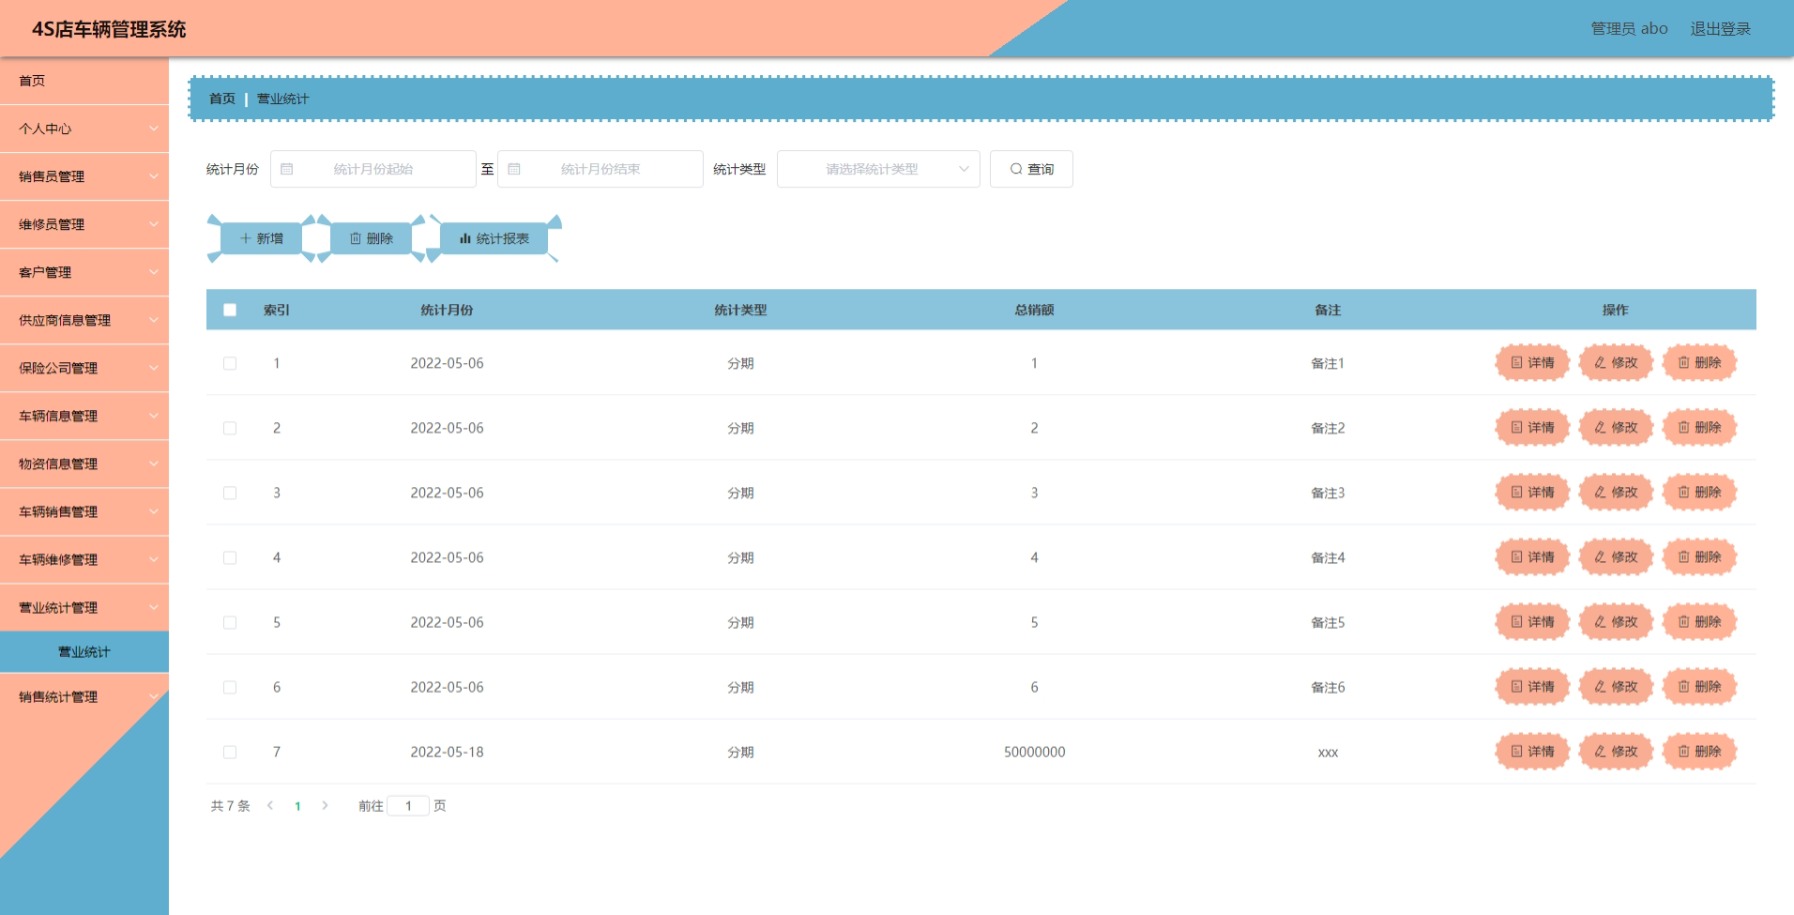The height and width of the screenshot is (915, 1794).
Task: Click the calendar icon in end month field
Action: point(514,169)
